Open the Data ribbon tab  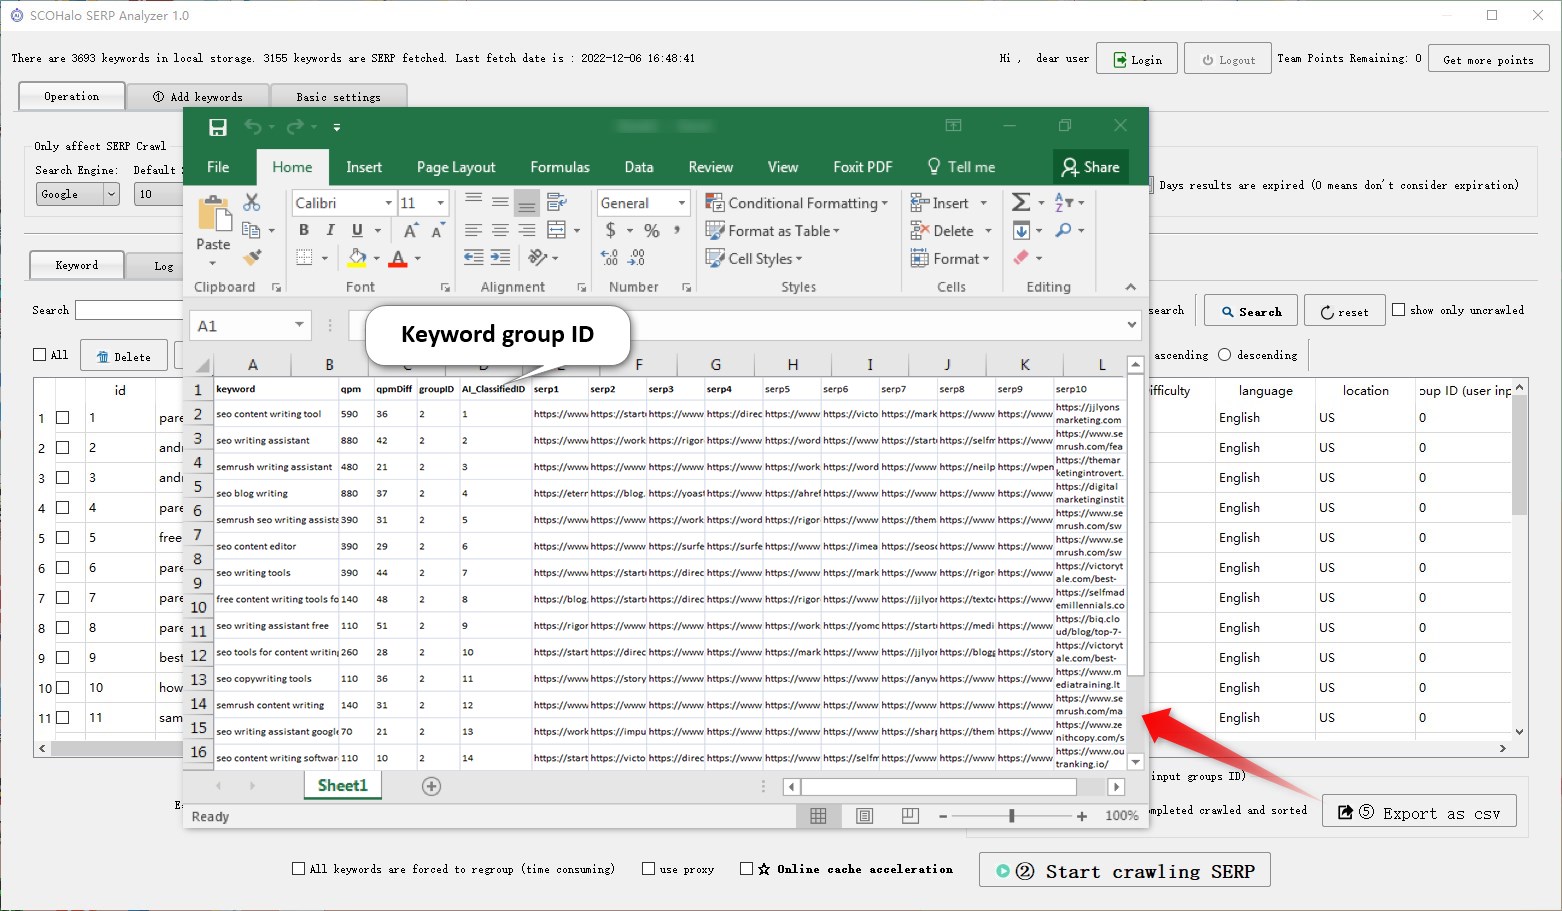(639, 167)
